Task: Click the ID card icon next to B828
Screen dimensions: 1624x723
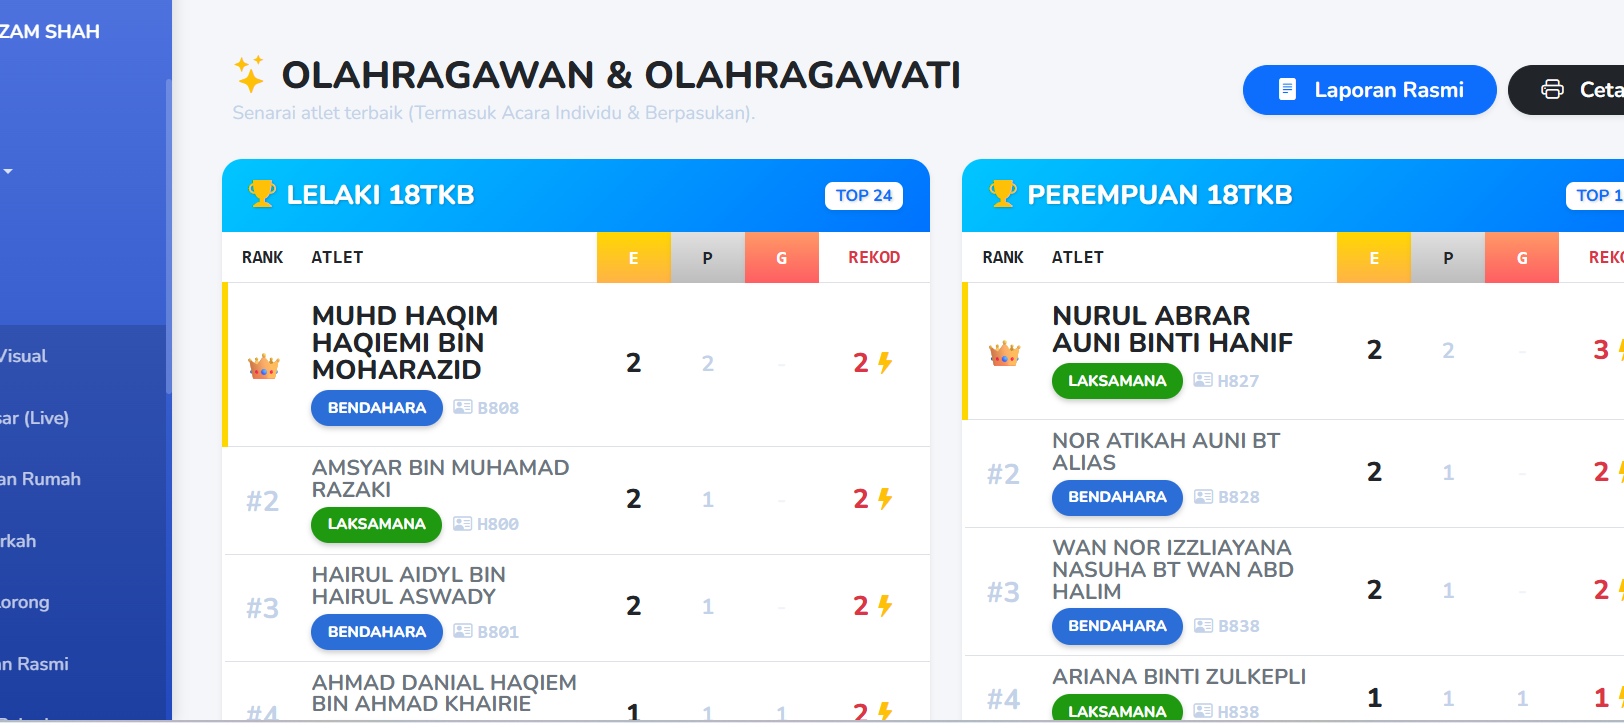Action: [1203, 496]
